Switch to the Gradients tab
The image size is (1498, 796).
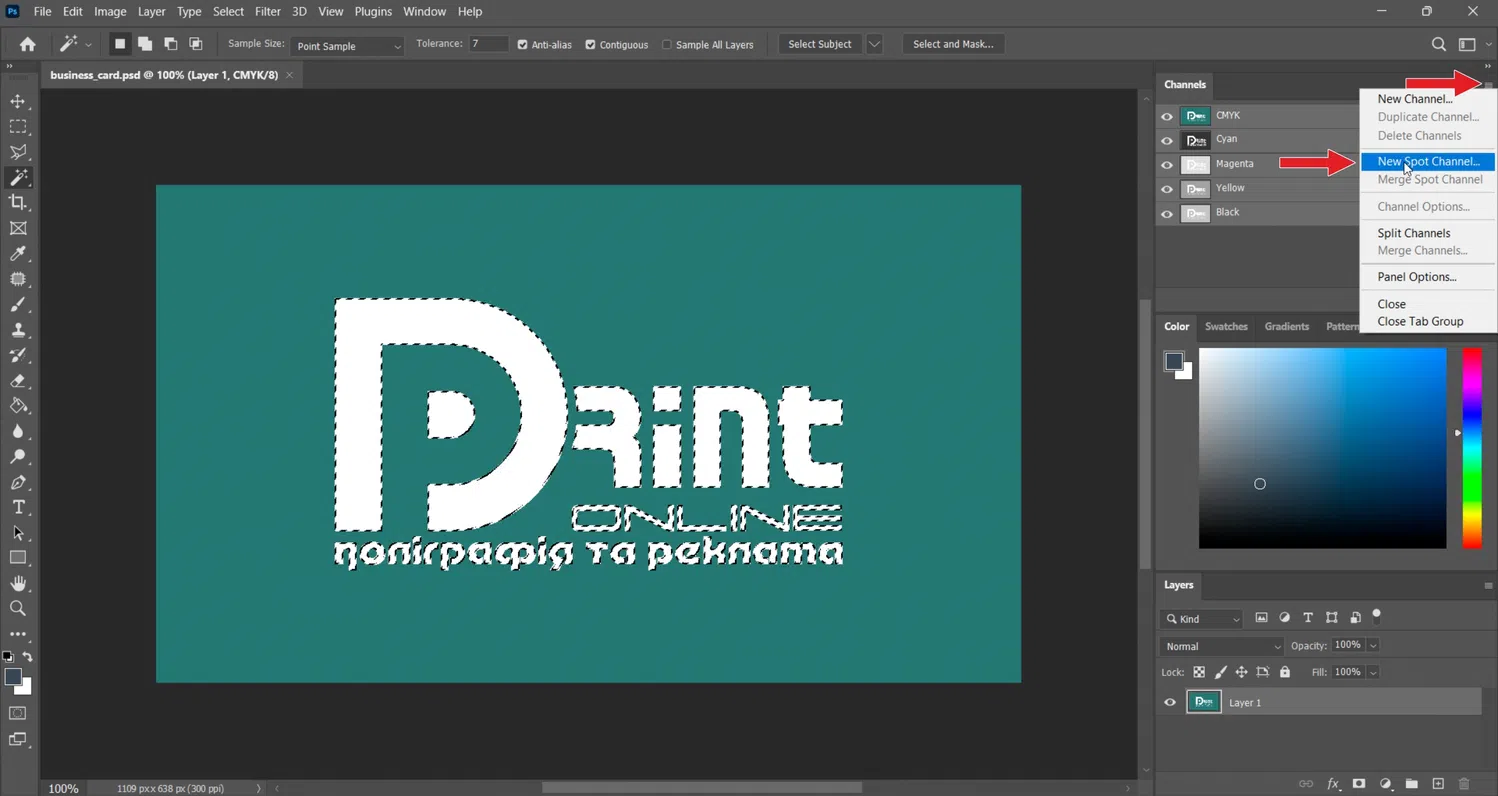click(1286, 327)
